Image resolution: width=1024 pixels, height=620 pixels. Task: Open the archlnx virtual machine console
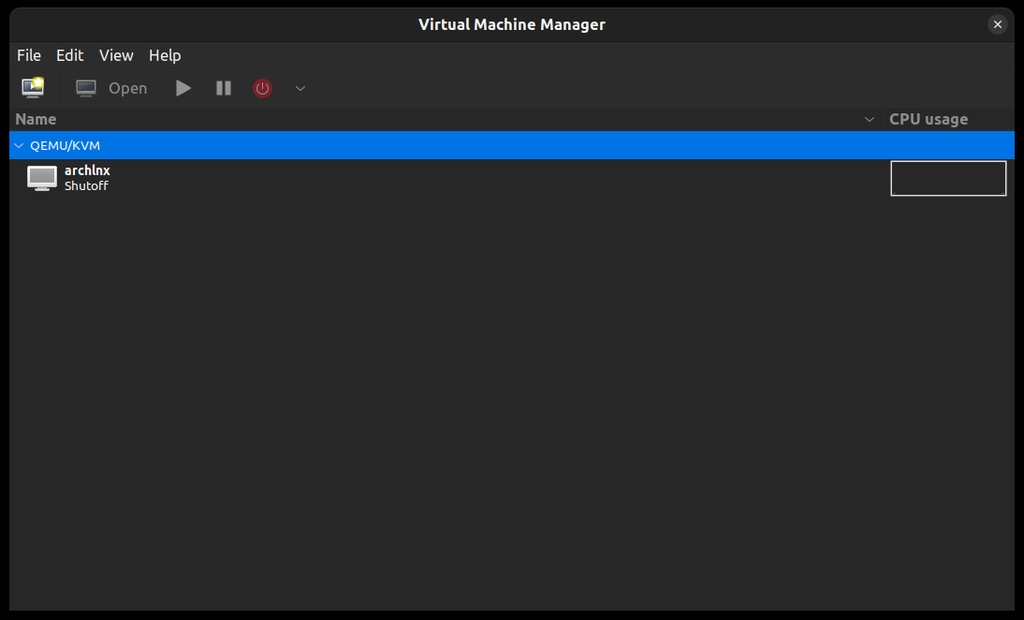[x=112, y=88]
